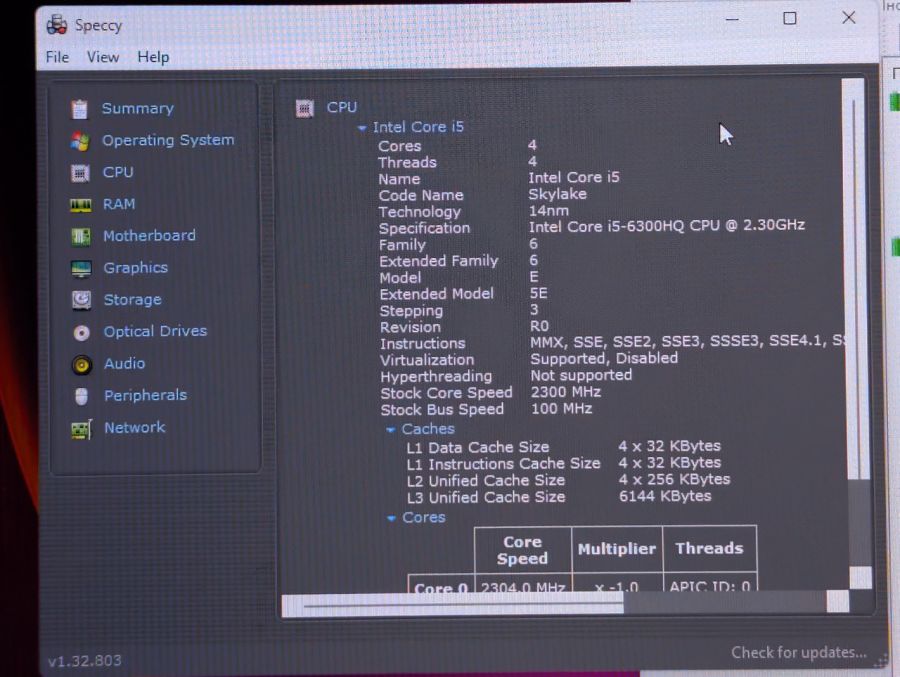Image resolution: width=900 pixels, height=677 pixels.
Task: Click the 2300 MHz stock core speed value
Action: (565, 392)
